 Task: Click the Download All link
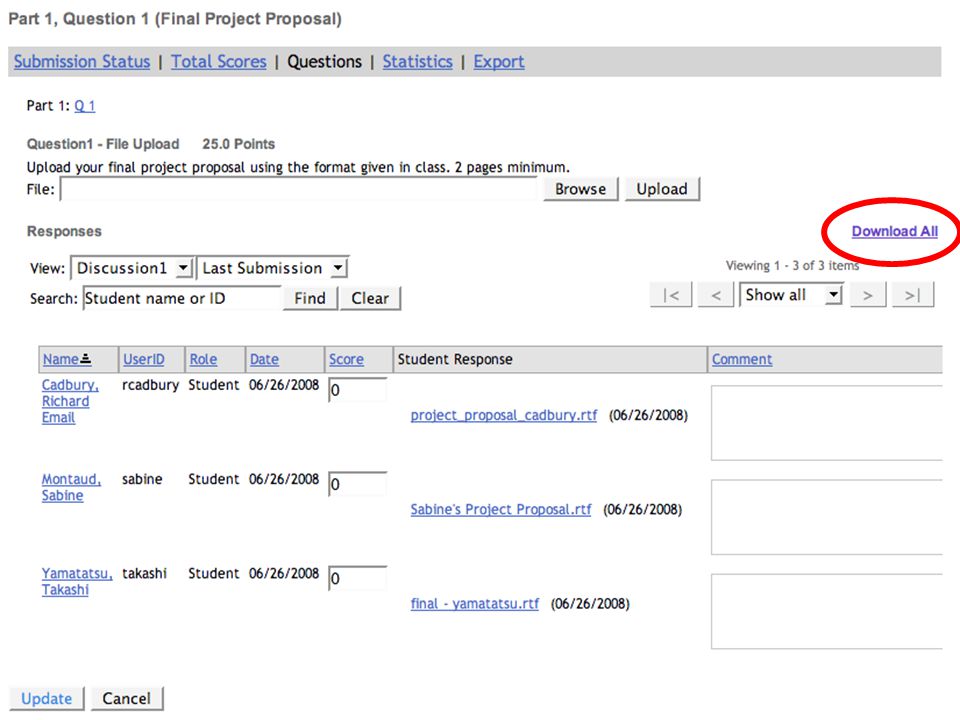894,231
